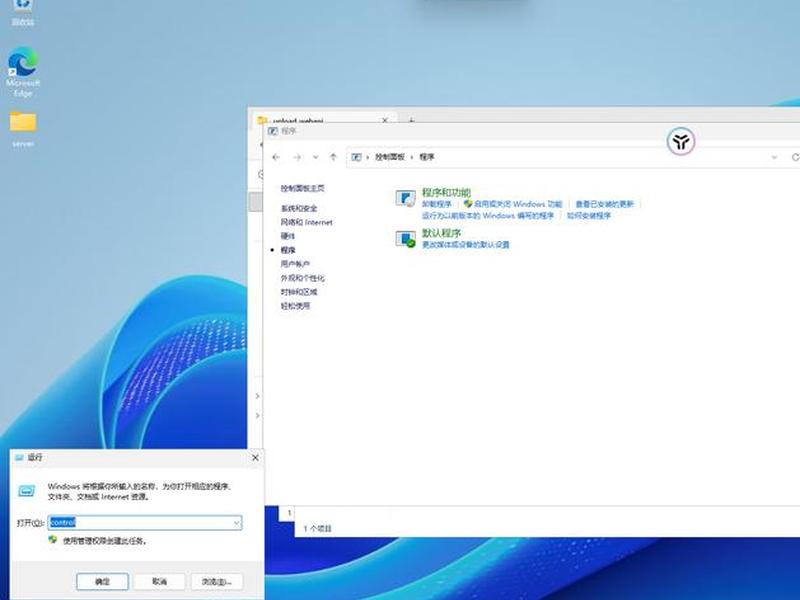The width and height of the screenshot is (800, 600).
Task: Click 取消 button in Run dialog
Action: pyautogui.click(x=160, y=581)
